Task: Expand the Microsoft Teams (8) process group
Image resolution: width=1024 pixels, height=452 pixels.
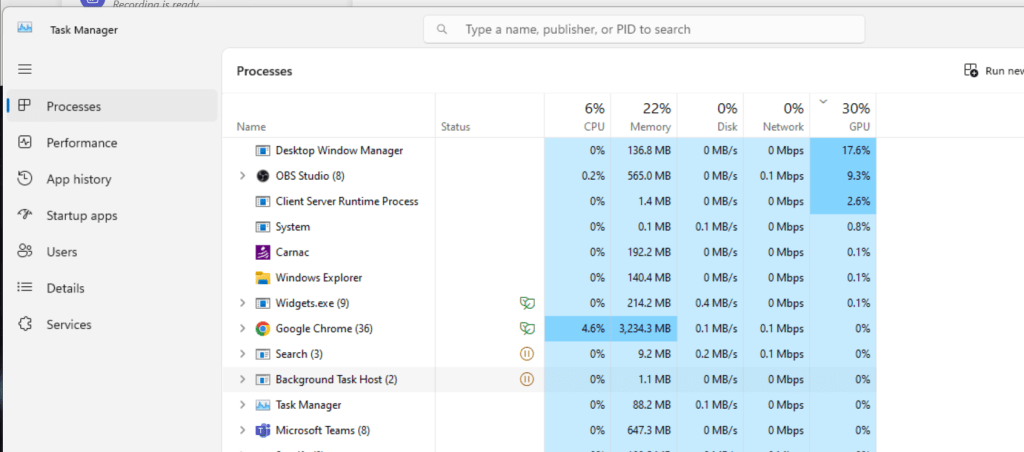Action: (x=242, y=430)
